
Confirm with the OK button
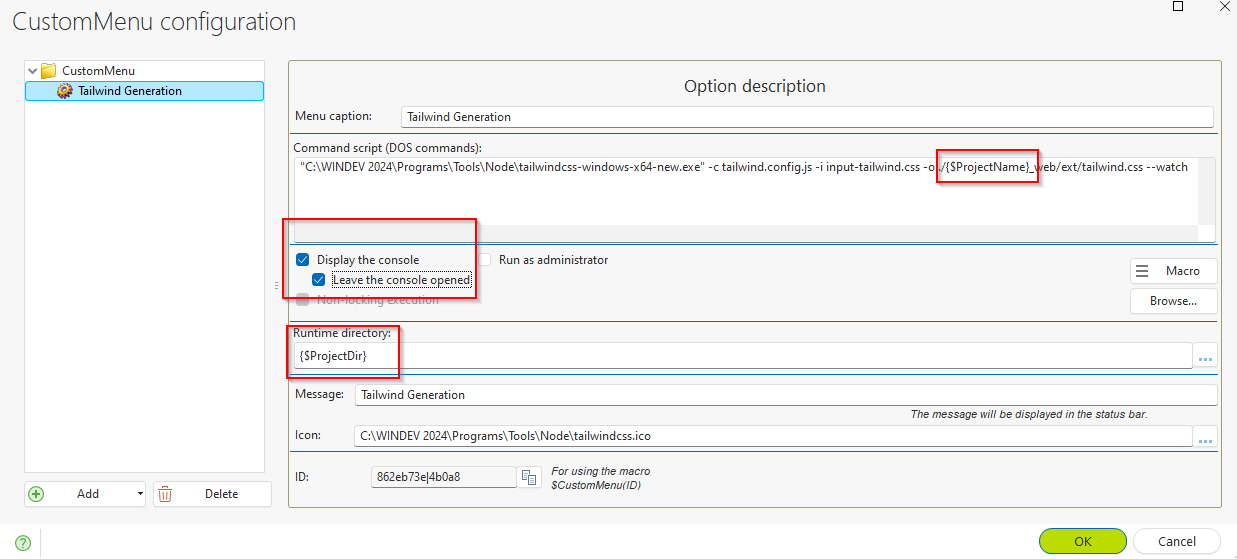(x=1082, y=541)
